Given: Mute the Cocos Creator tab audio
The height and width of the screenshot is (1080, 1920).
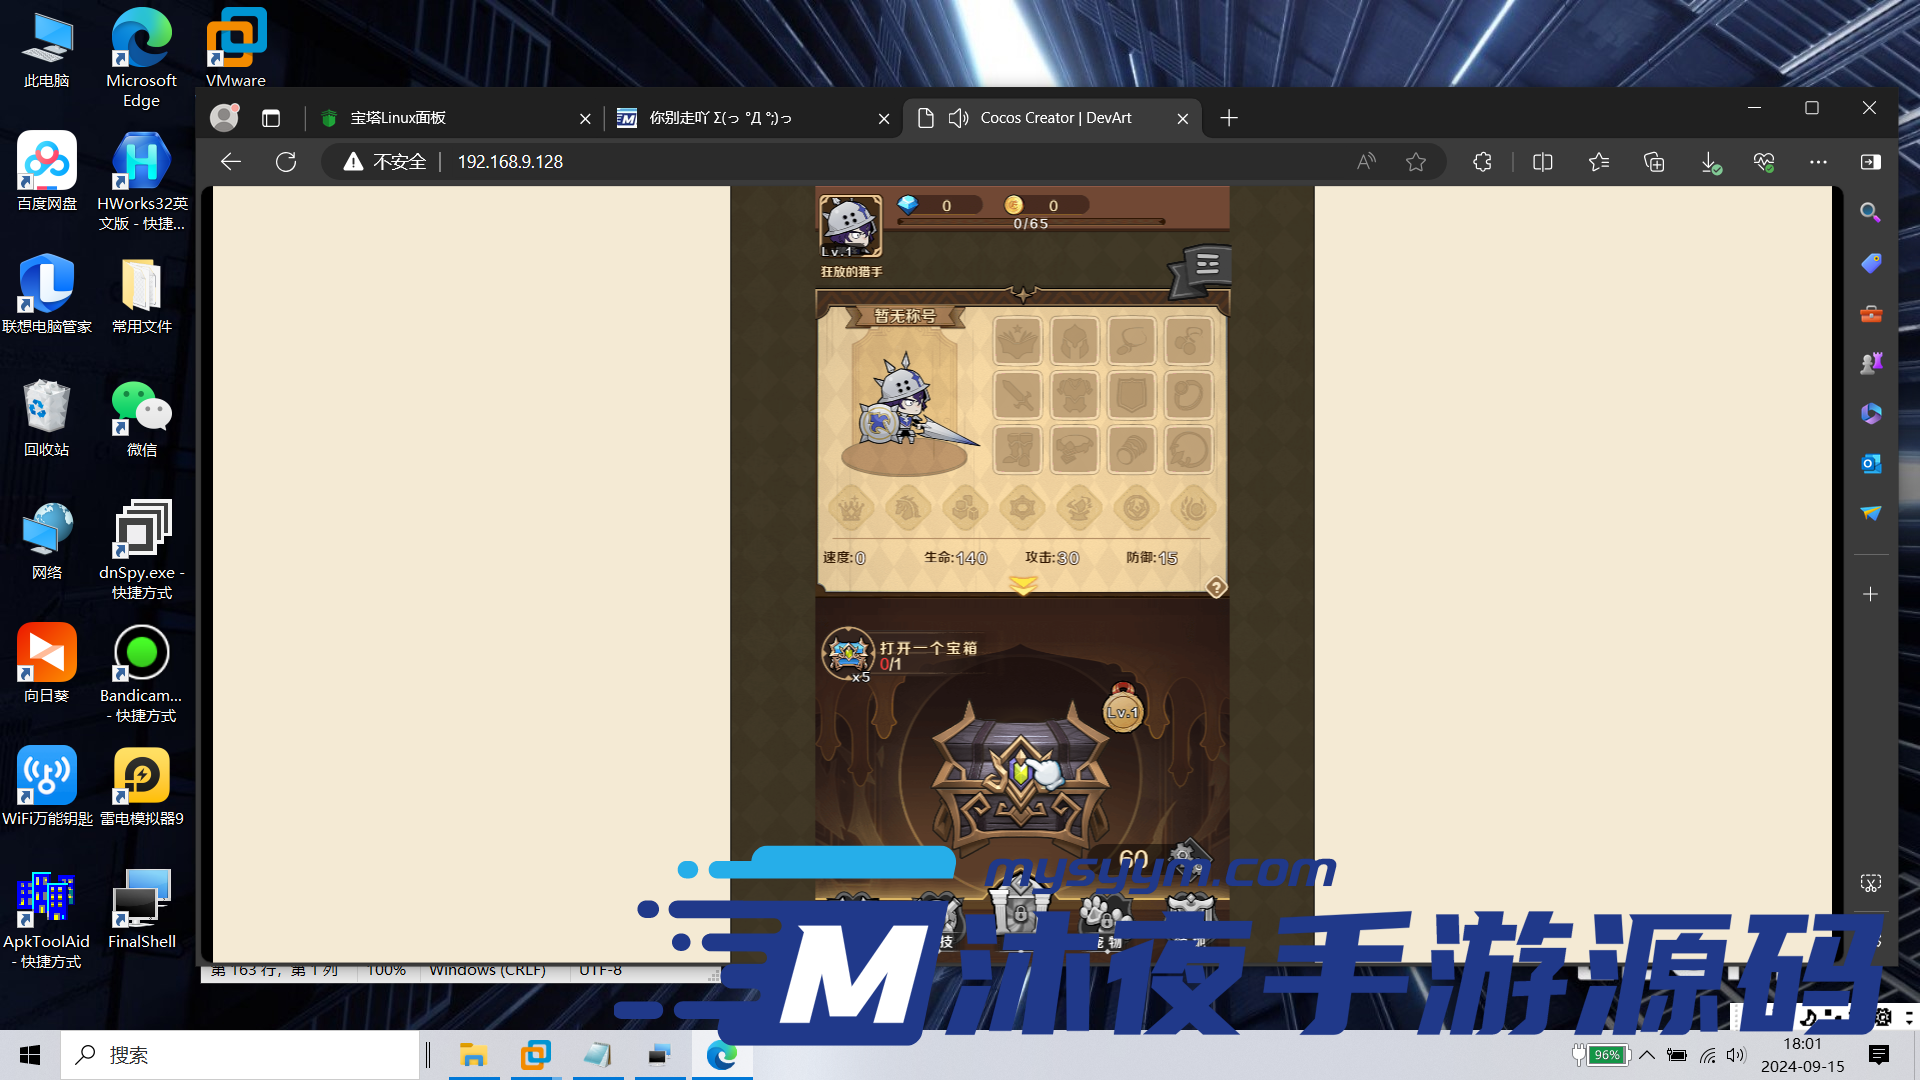Looking at the screenshot, I should [x=958, y=118].
